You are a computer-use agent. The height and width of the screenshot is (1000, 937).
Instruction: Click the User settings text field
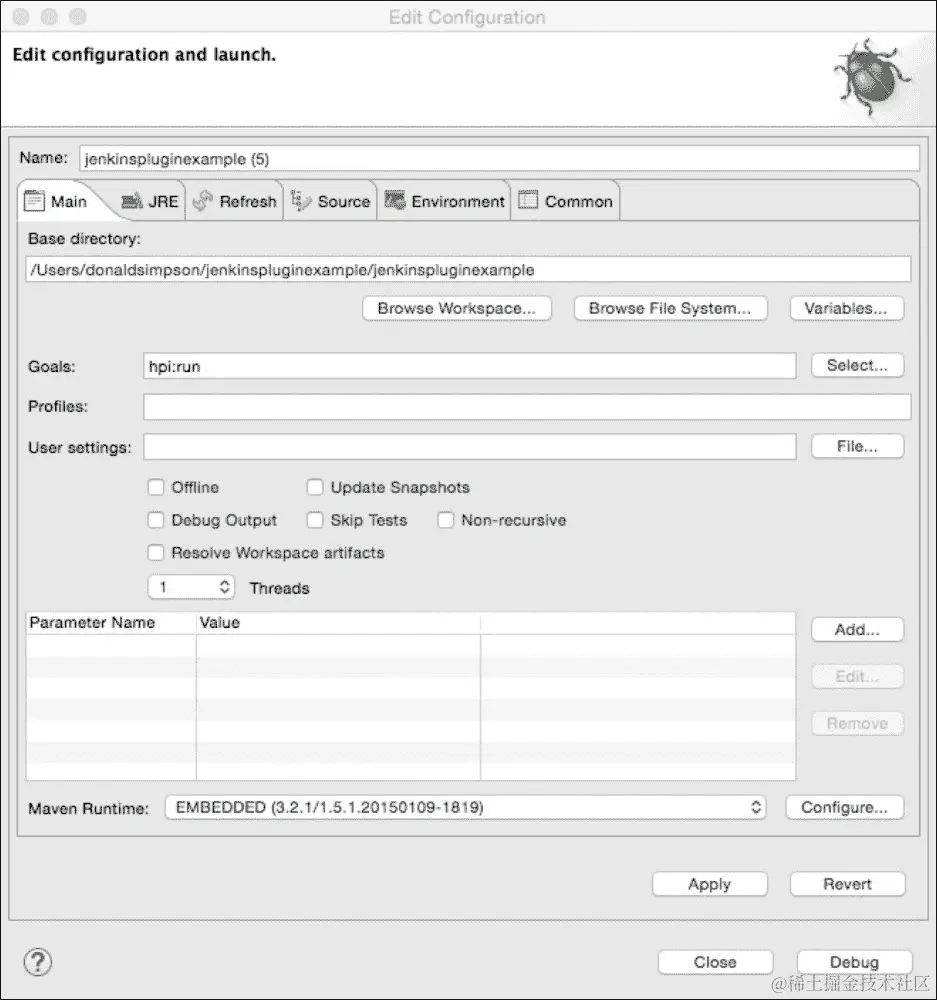click(x=469, y=446)
